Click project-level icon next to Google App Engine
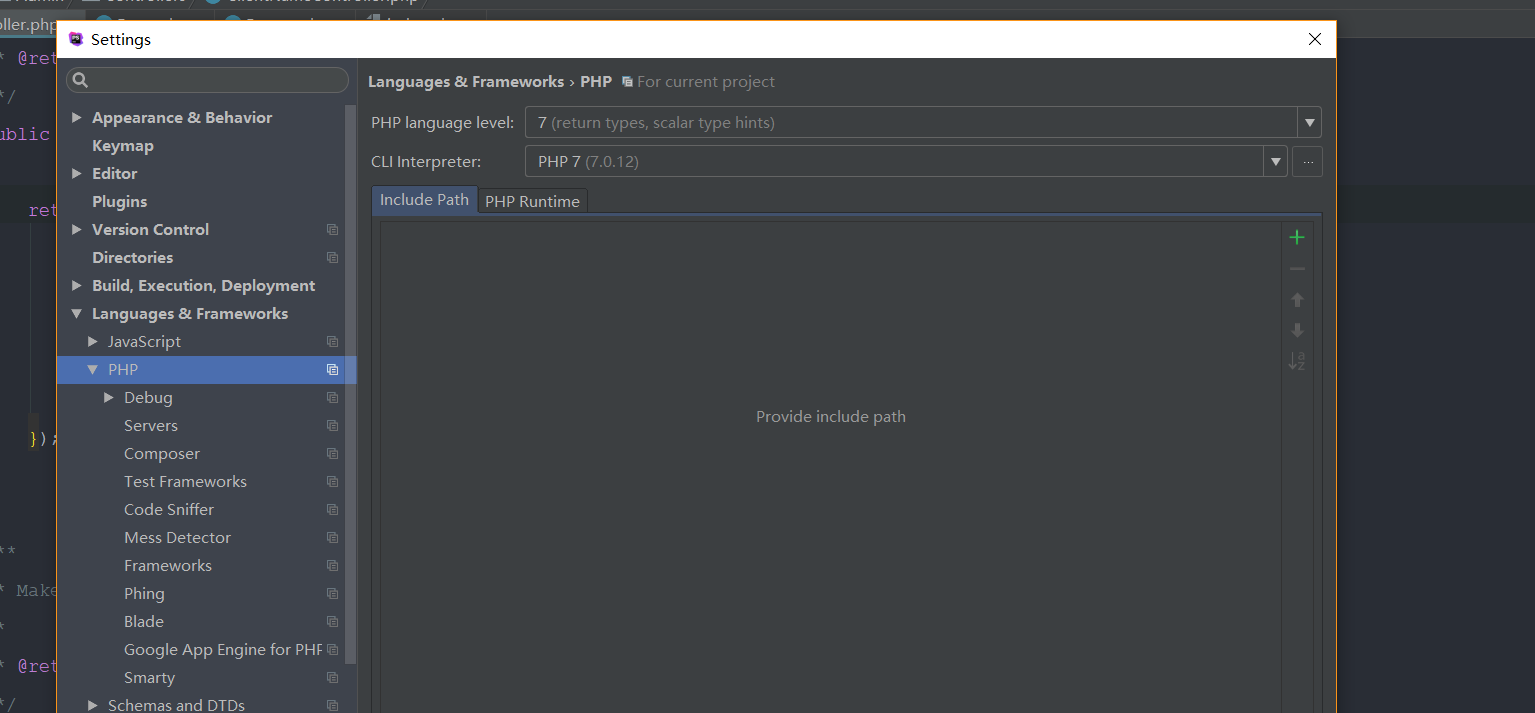The height and width of the screenshot is (713, 1535). coord(333,650)
